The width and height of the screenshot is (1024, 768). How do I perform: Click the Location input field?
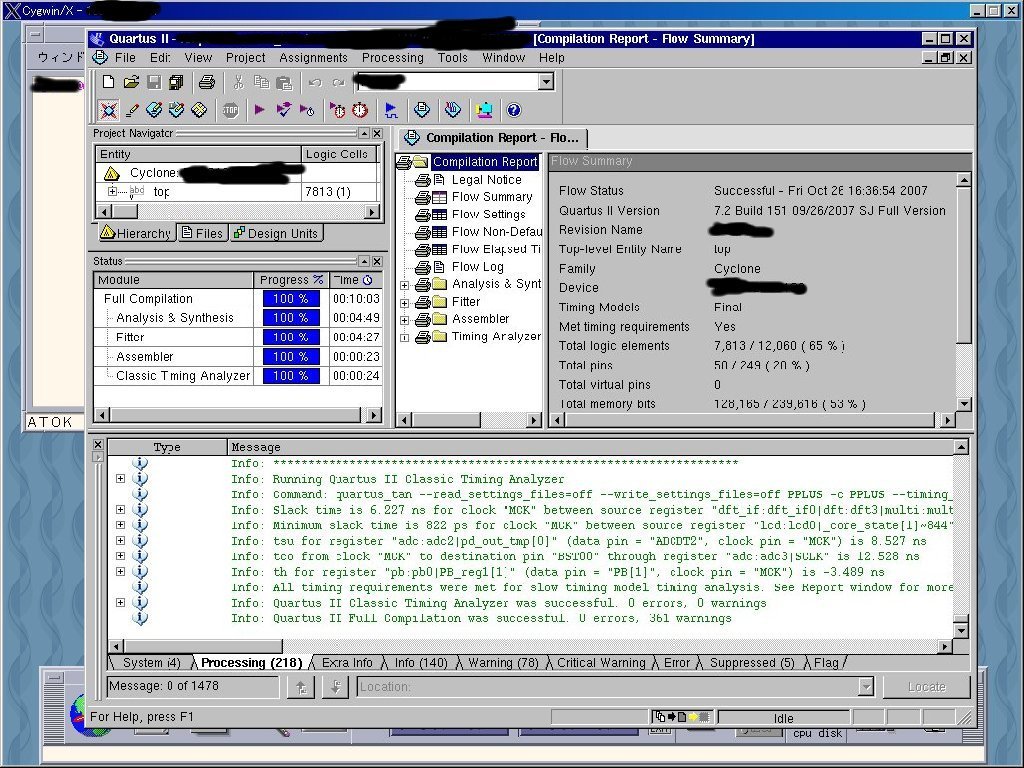pos(608,686)
